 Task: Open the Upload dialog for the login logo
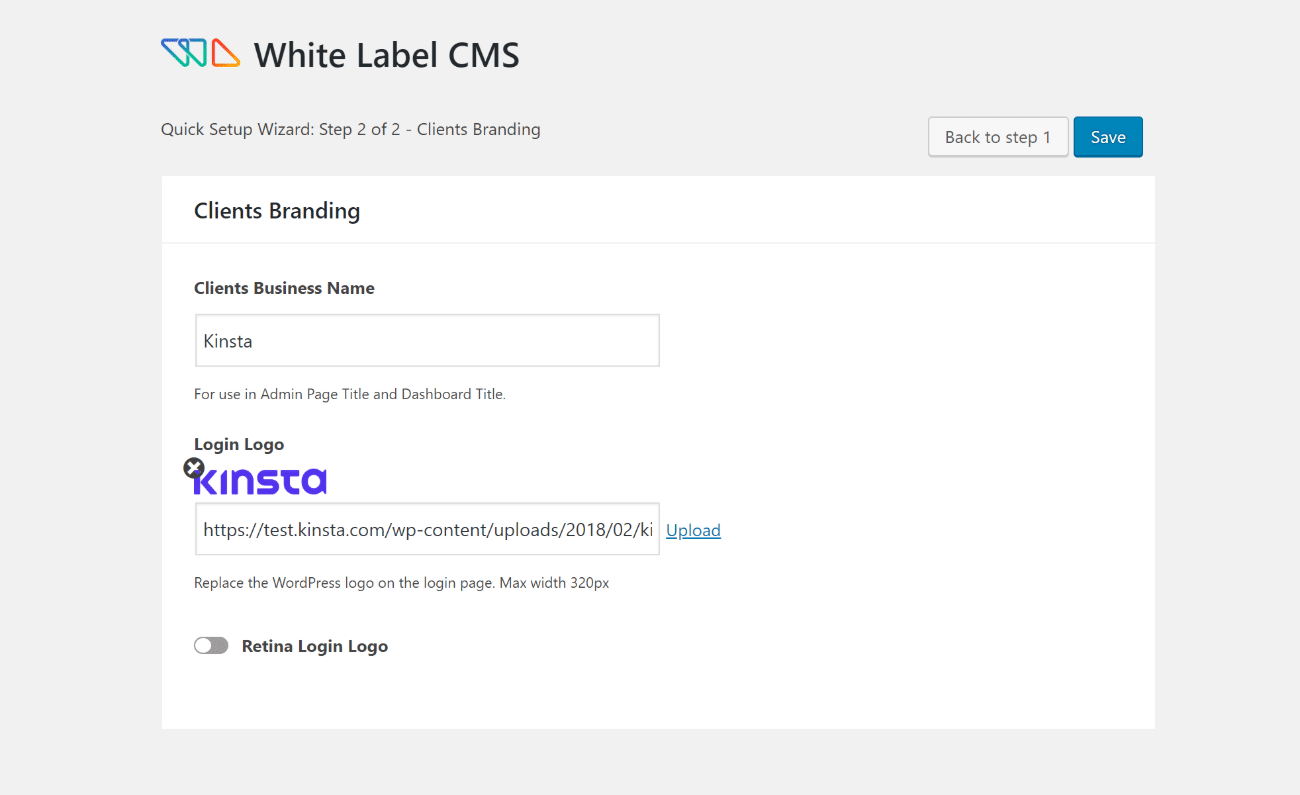693,529
